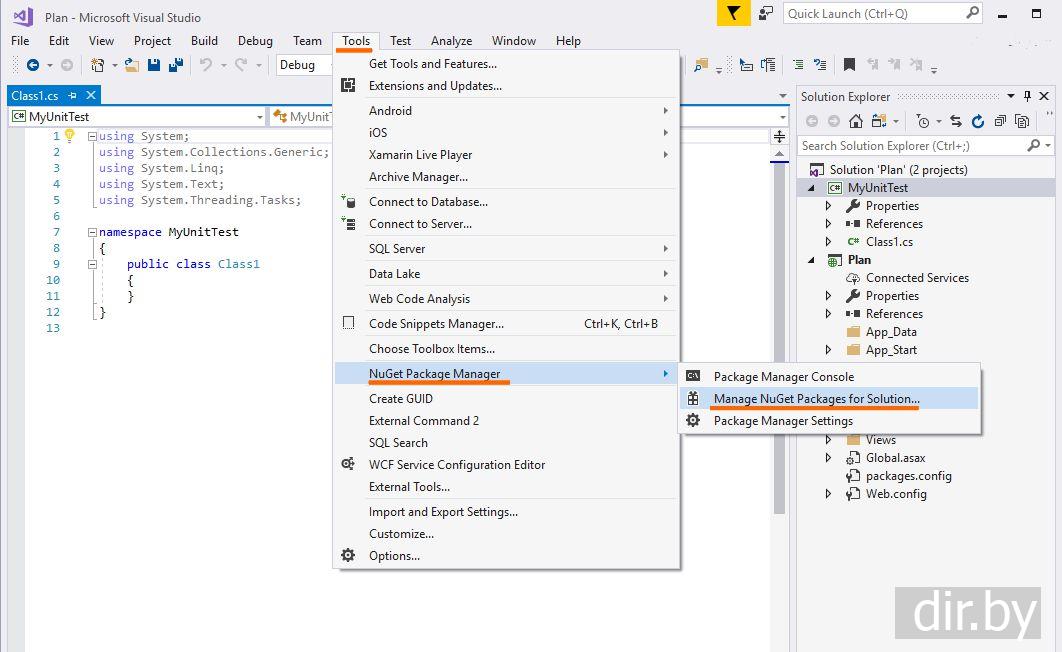Image resolution: width=1062 pixels, height=652 pixels.
Task: Collapse the namespace MyUnitTest code block
Action: 92,232
